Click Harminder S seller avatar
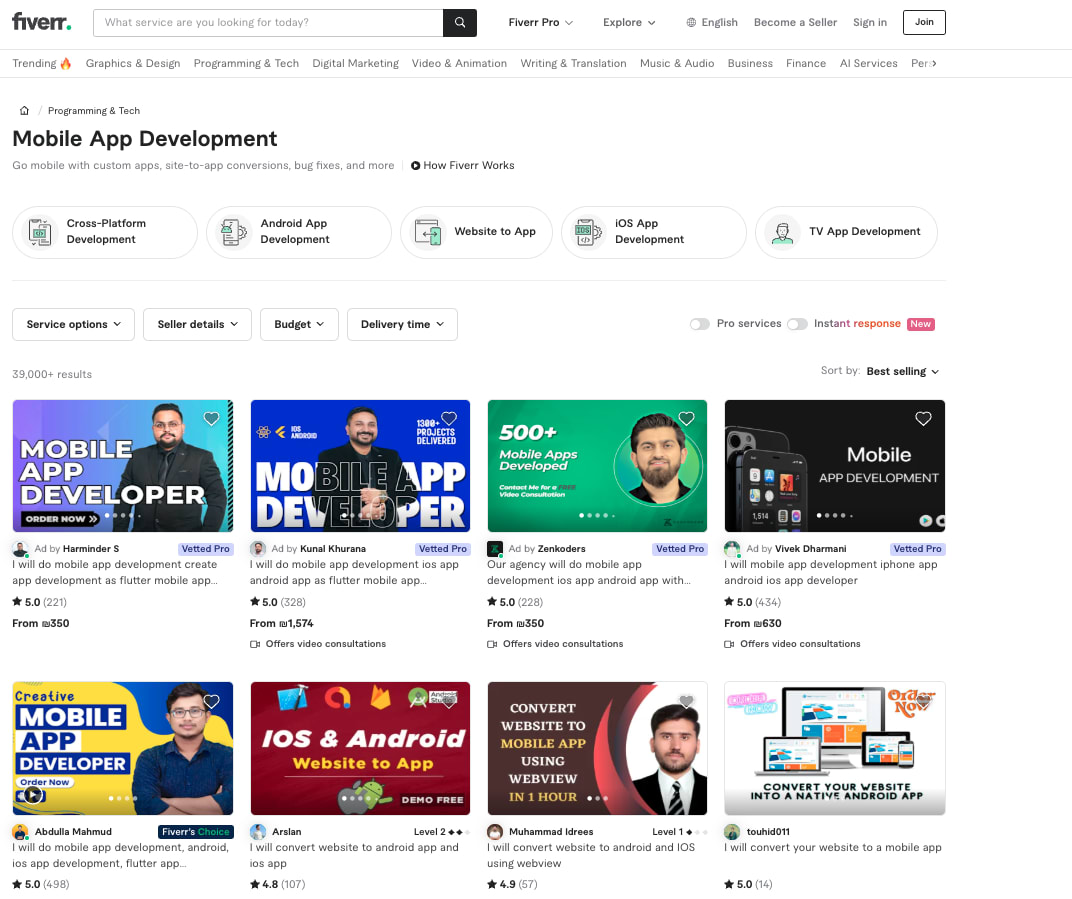The width and height of the screenshot is (1072, 899). click(x=21, y=549)
